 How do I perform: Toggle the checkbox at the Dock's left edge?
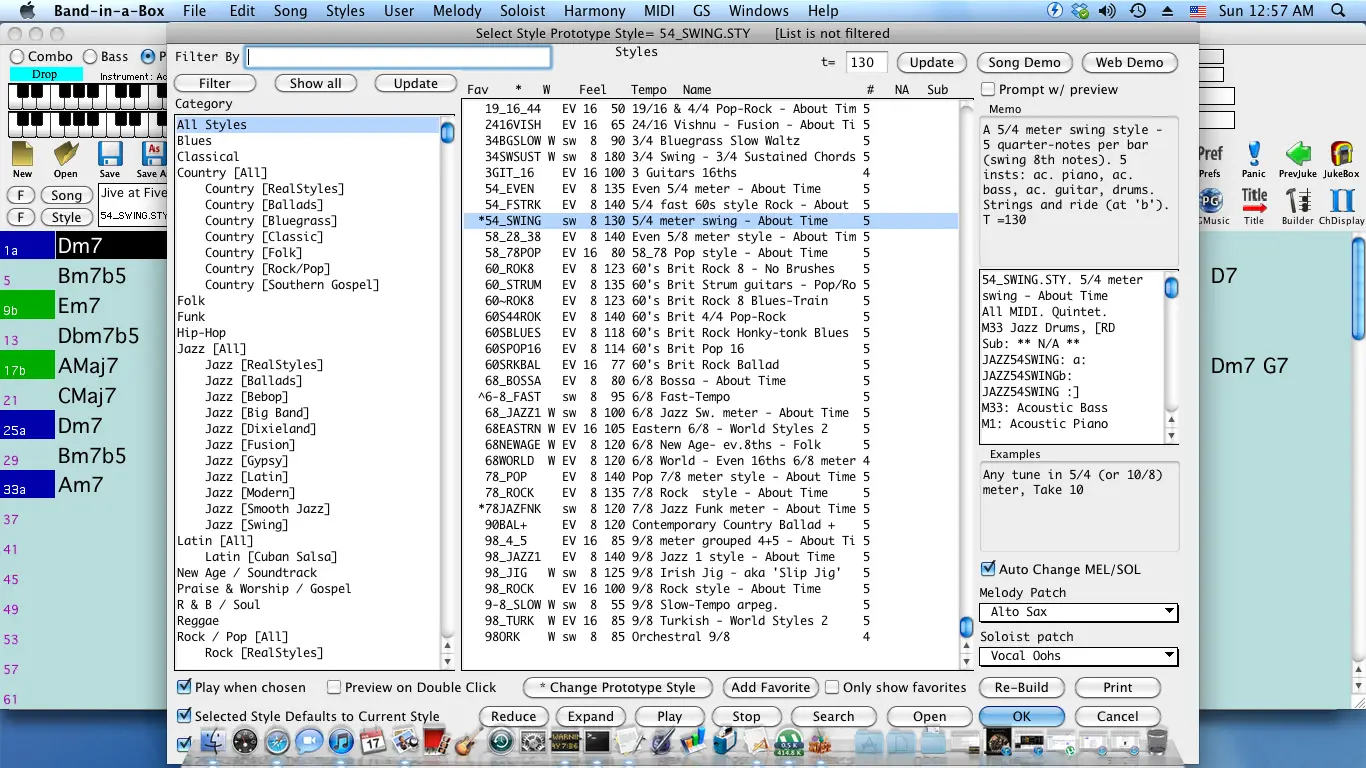184,744
